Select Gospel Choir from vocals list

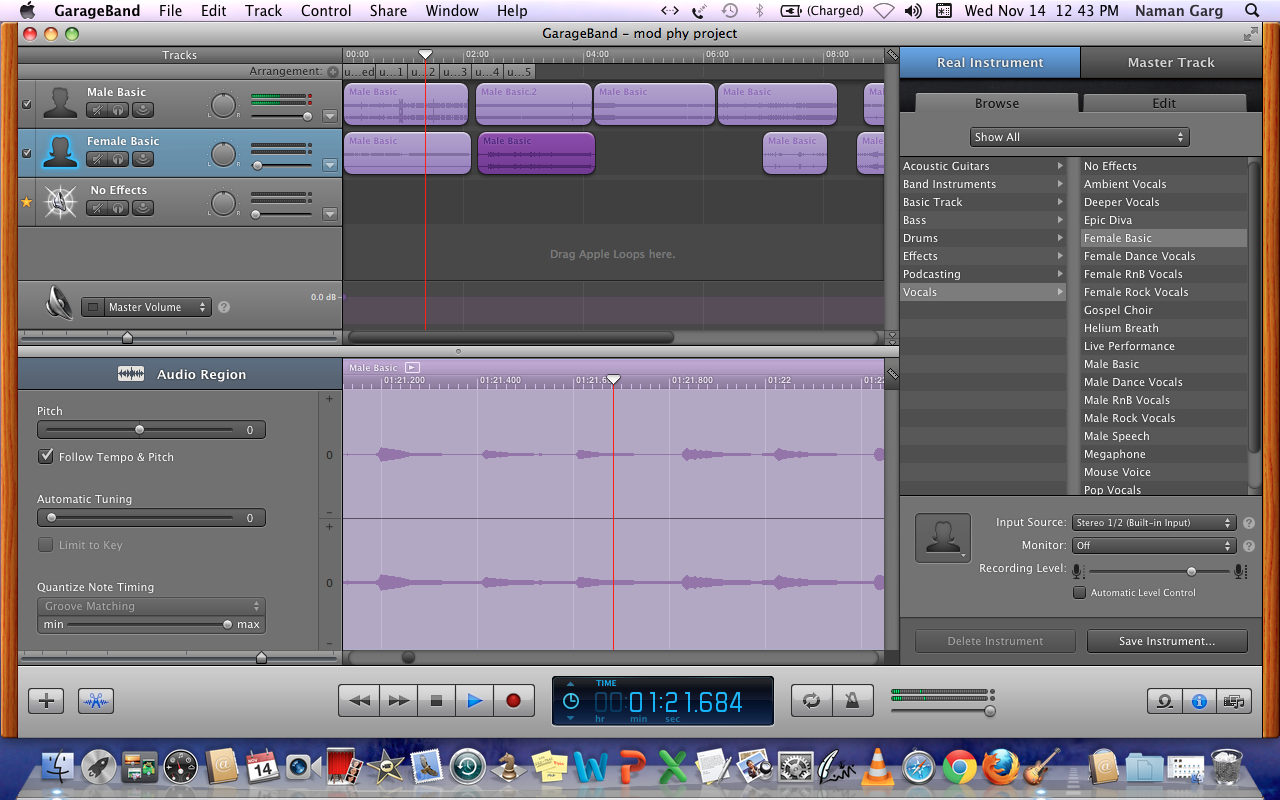1118,310
